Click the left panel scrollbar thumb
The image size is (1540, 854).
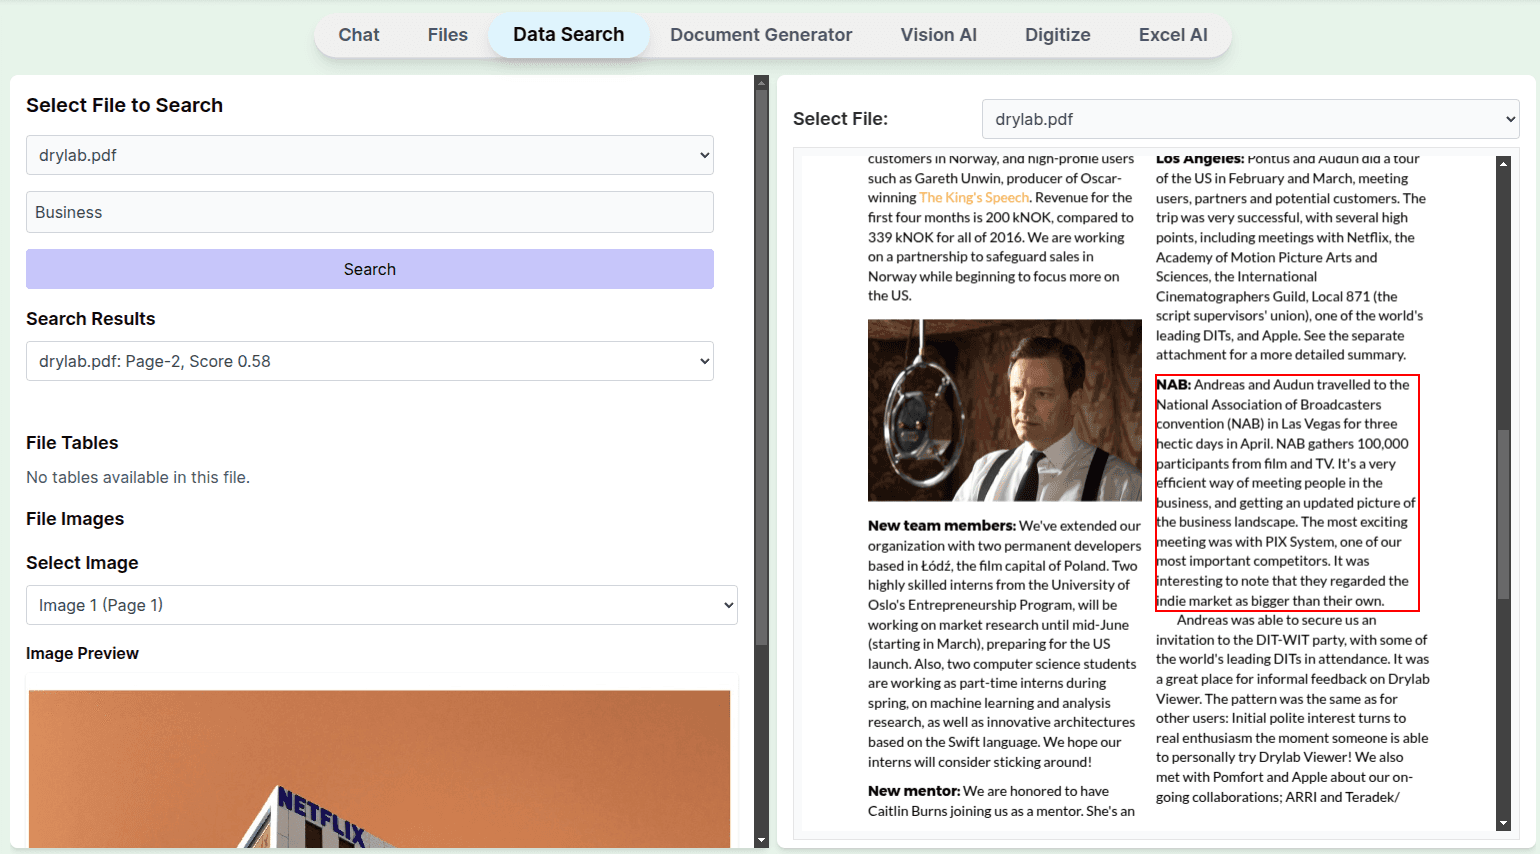pos(761,368)
